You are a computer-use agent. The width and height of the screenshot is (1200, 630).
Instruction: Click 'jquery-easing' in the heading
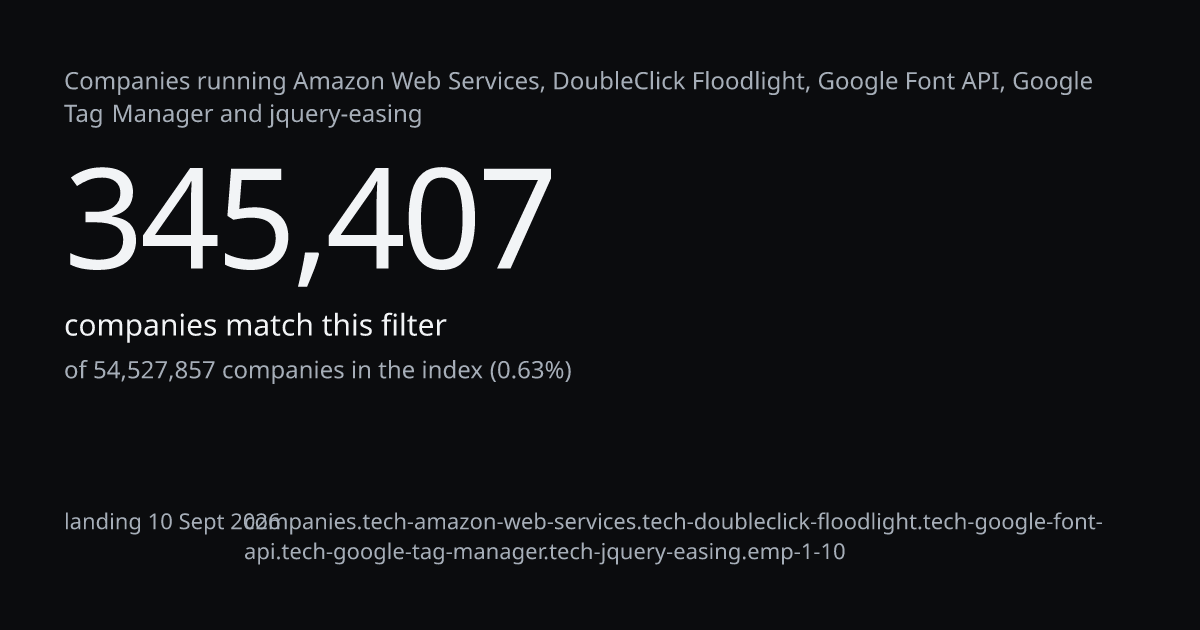(x=345, y=114)
